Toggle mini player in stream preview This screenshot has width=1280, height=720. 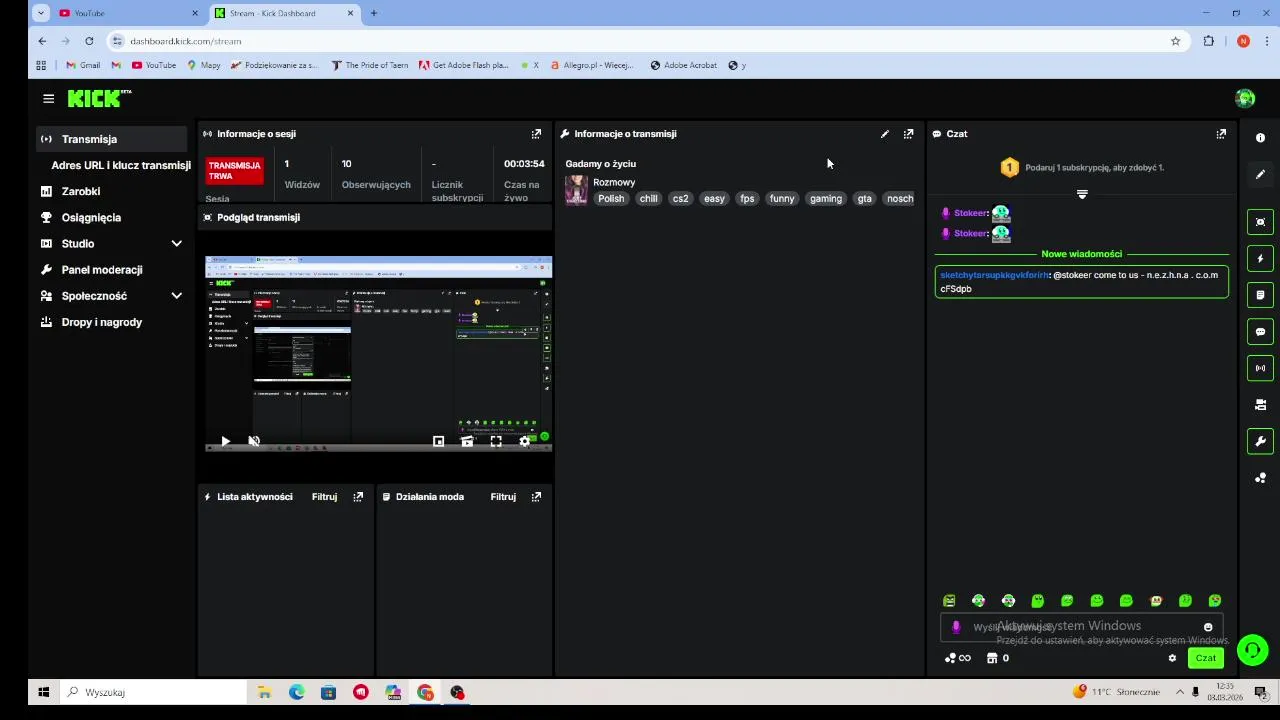pyautogui.click(x=438, y=441)
